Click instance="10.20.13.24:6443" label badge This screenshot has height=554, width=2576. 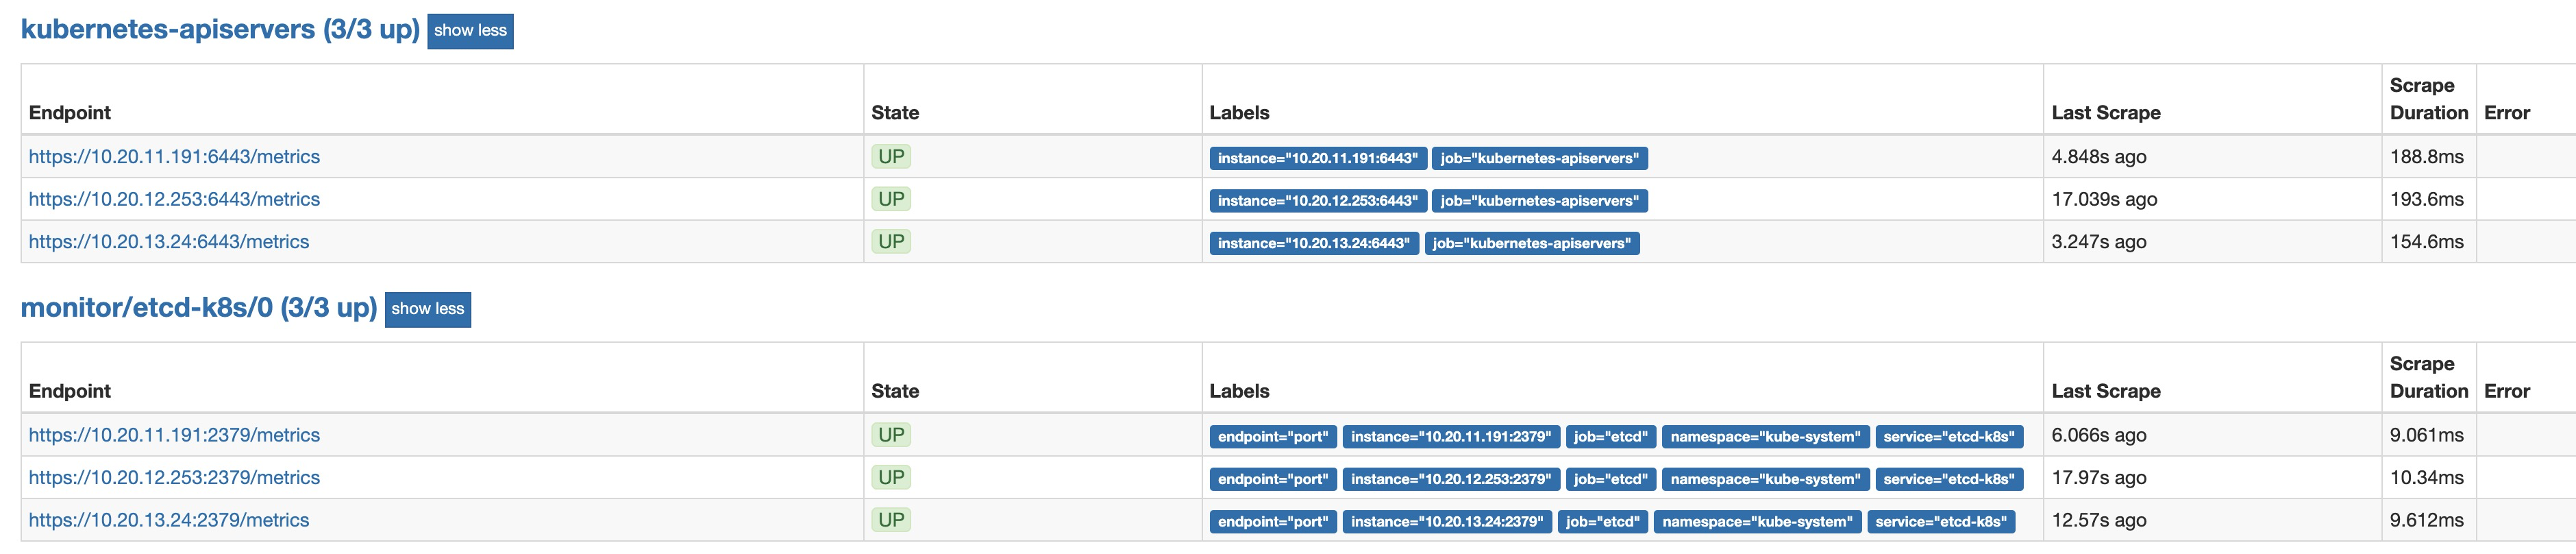pos(1314,243)
